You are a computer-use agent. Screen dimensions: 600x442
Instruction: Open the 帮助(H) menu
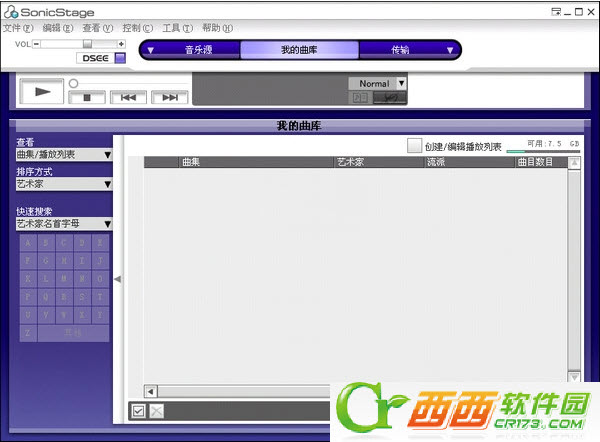coord(217,28)
